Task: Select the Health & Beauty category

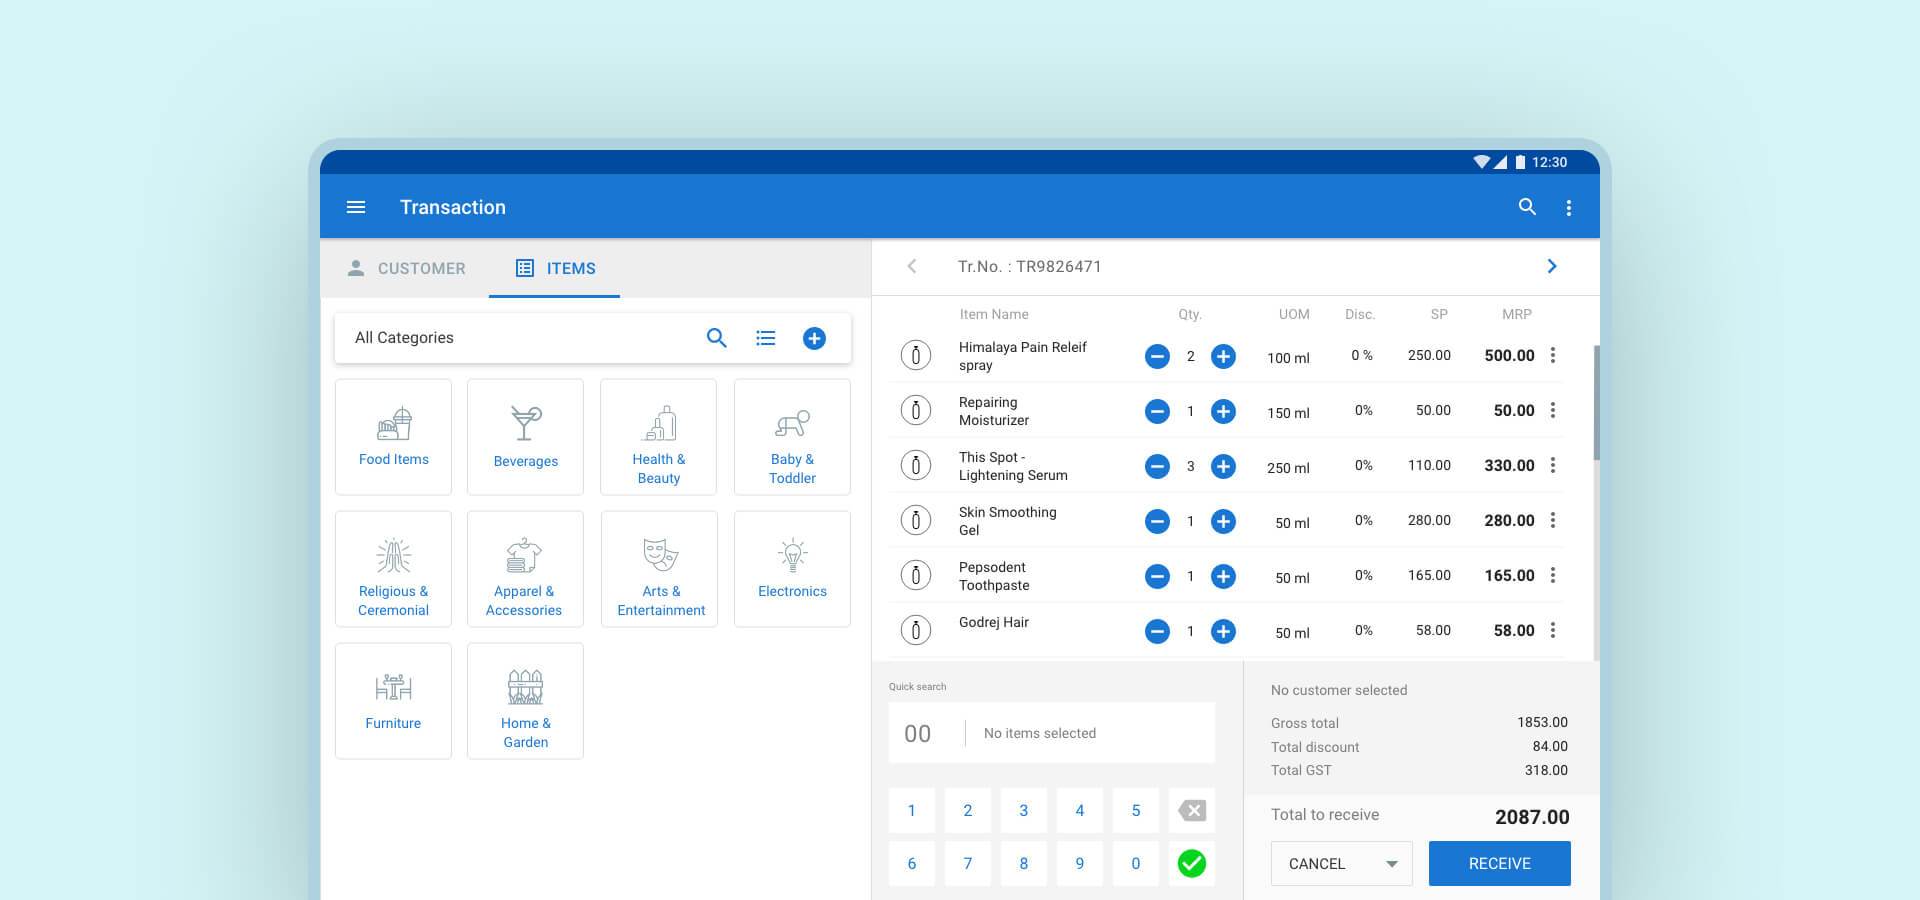Action: 658,437
